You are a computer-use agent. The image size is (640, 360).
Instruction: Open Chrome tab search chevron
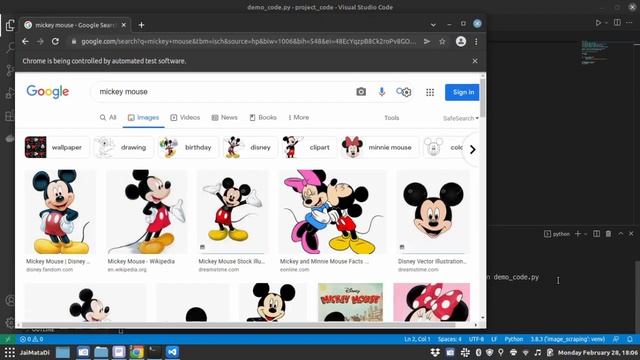point(433,25)
